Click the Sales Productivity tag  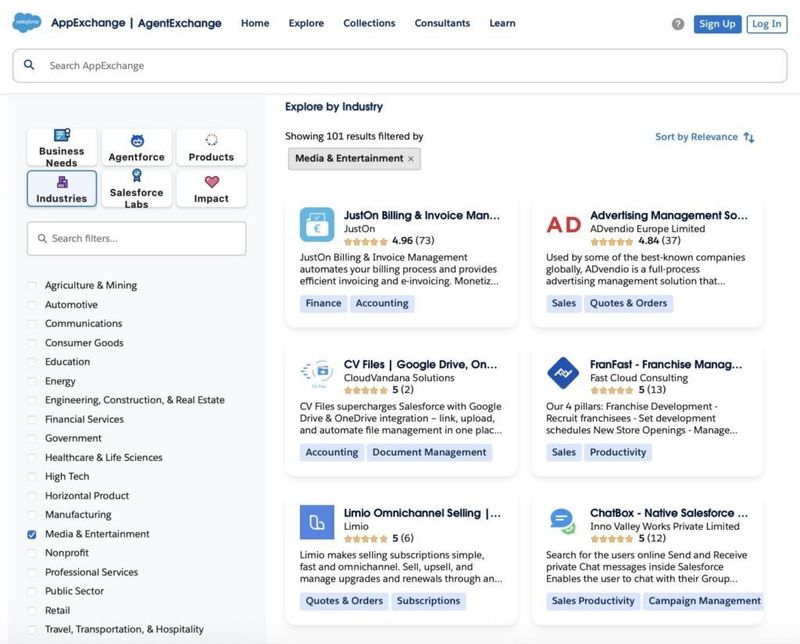tap(593, 601)
